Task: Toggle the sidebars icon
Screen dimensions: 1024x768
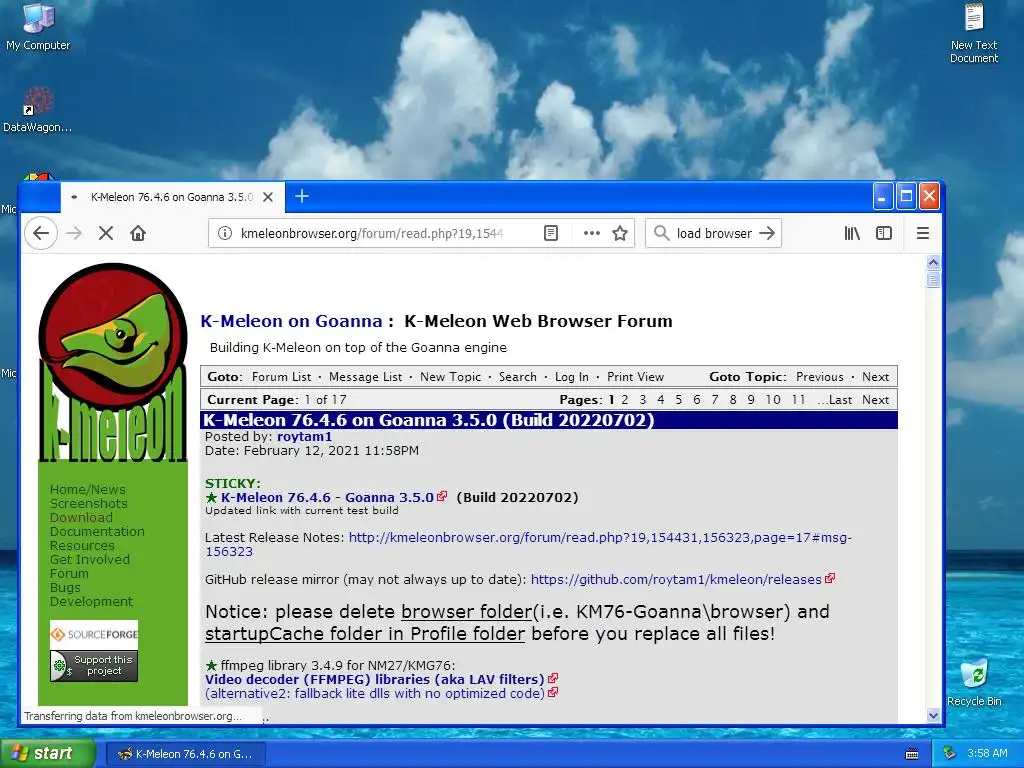Action: (x=884, y=233)
